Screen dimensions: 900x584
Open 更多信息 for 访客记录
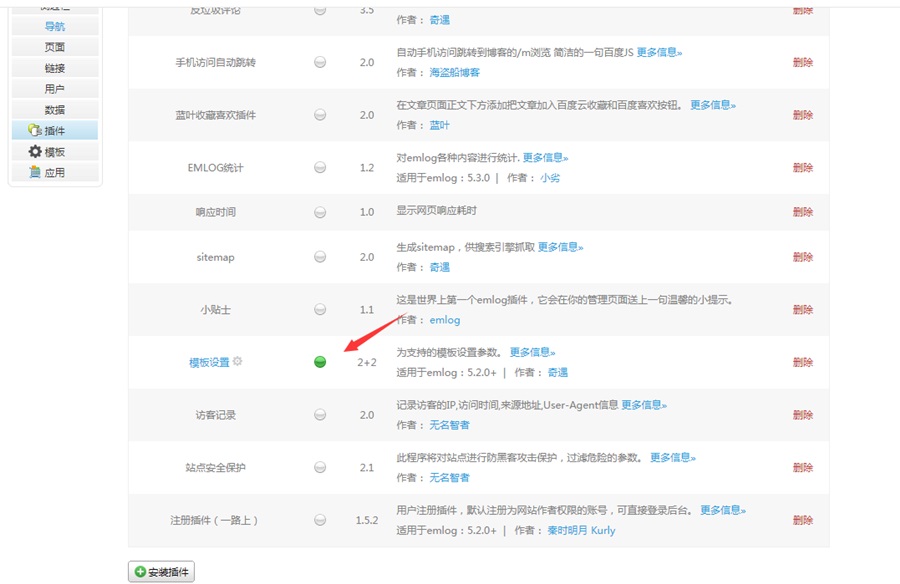(644, 405)
